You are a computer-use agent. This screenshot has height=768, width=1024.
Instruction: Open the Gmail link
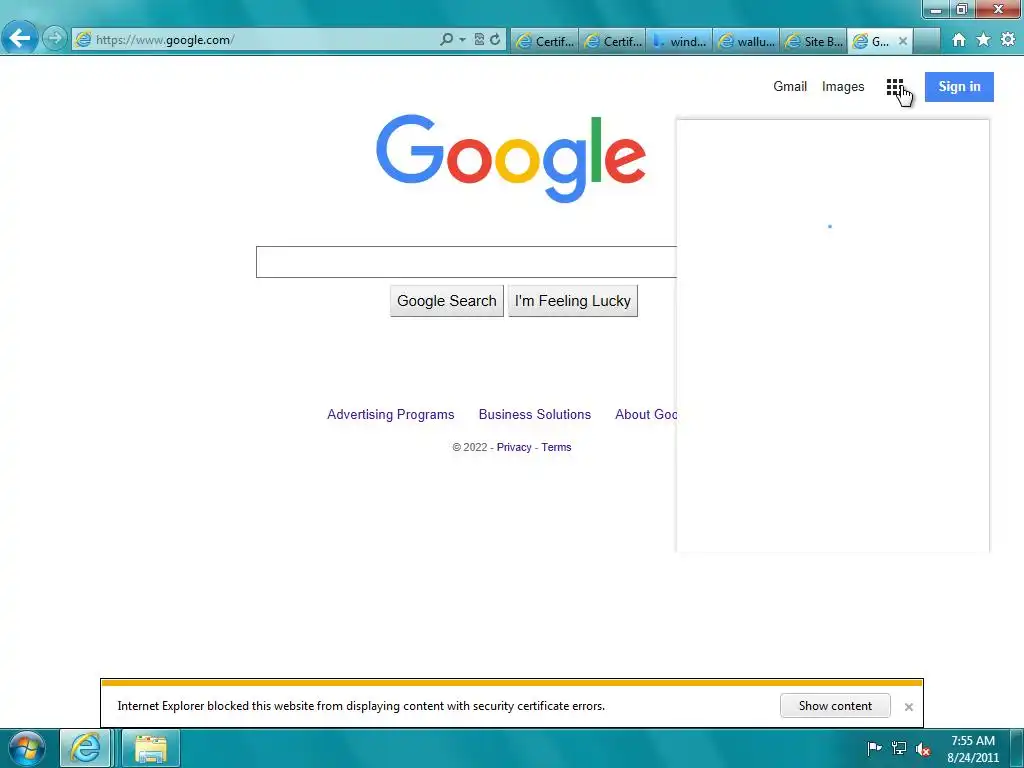click(x=790, y=86)
